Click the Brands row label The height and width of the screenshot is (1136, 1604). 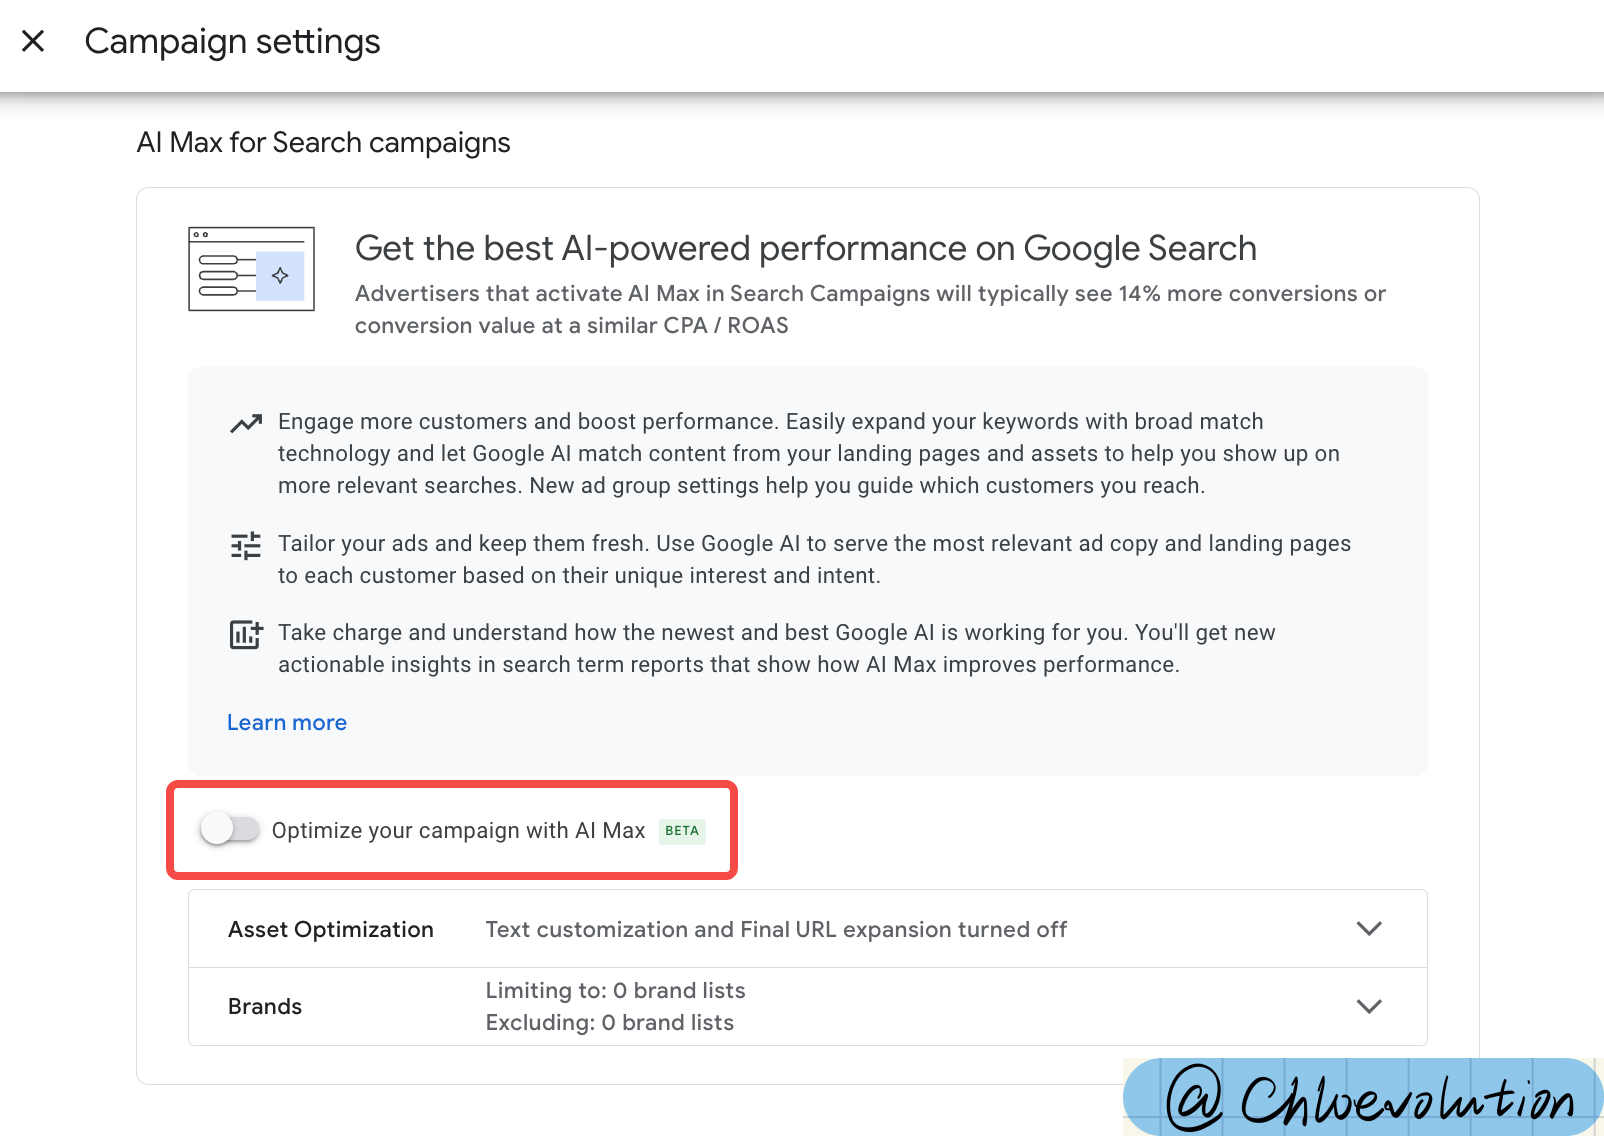(265, 1007)
